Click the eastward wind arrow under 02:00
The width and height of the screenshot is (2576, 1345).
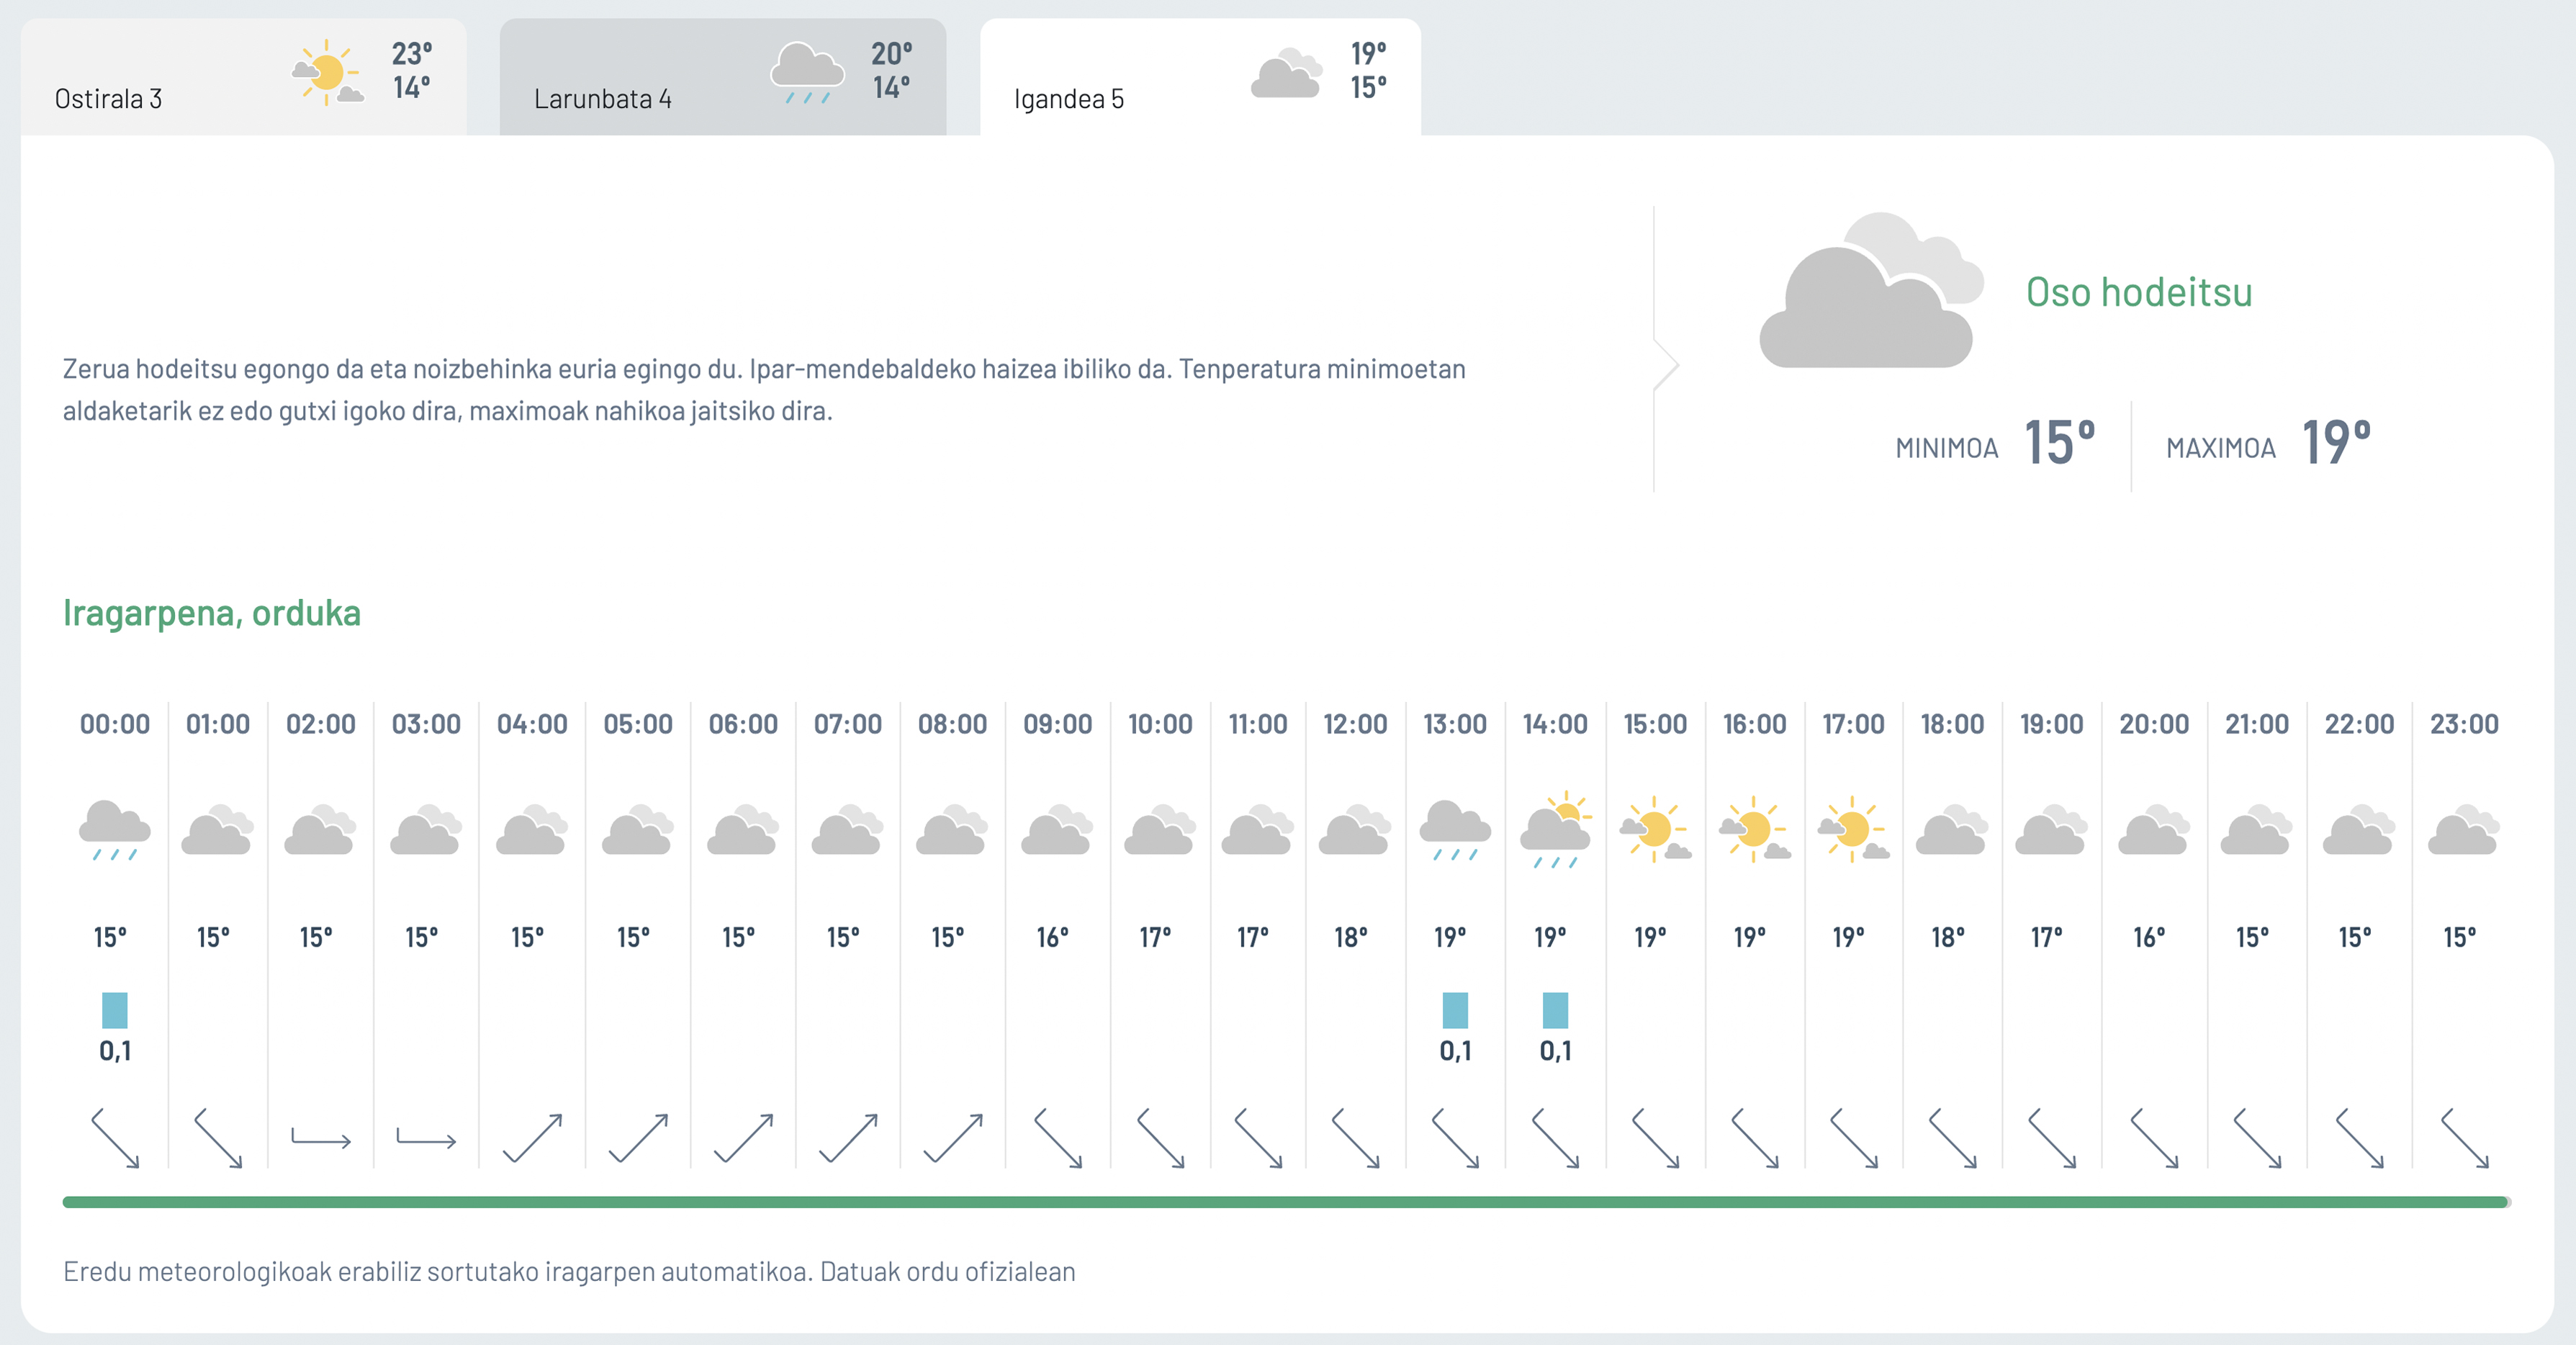(321, 1138)
